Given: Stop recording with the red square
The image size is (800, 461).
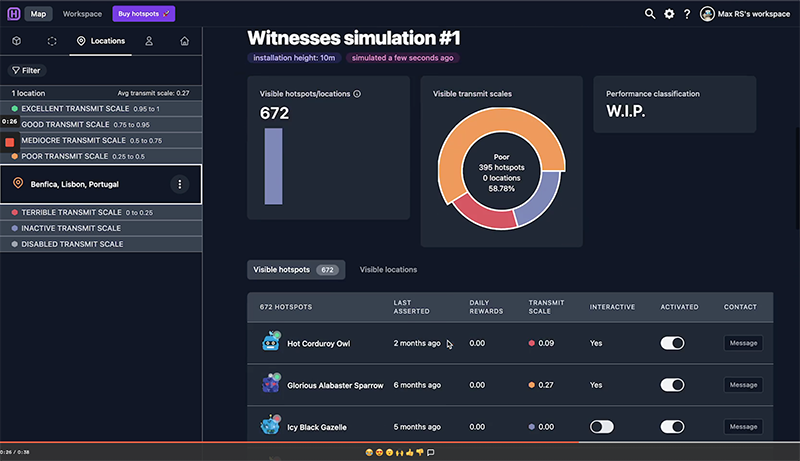Looking at the screenshot, I should 10,142.
